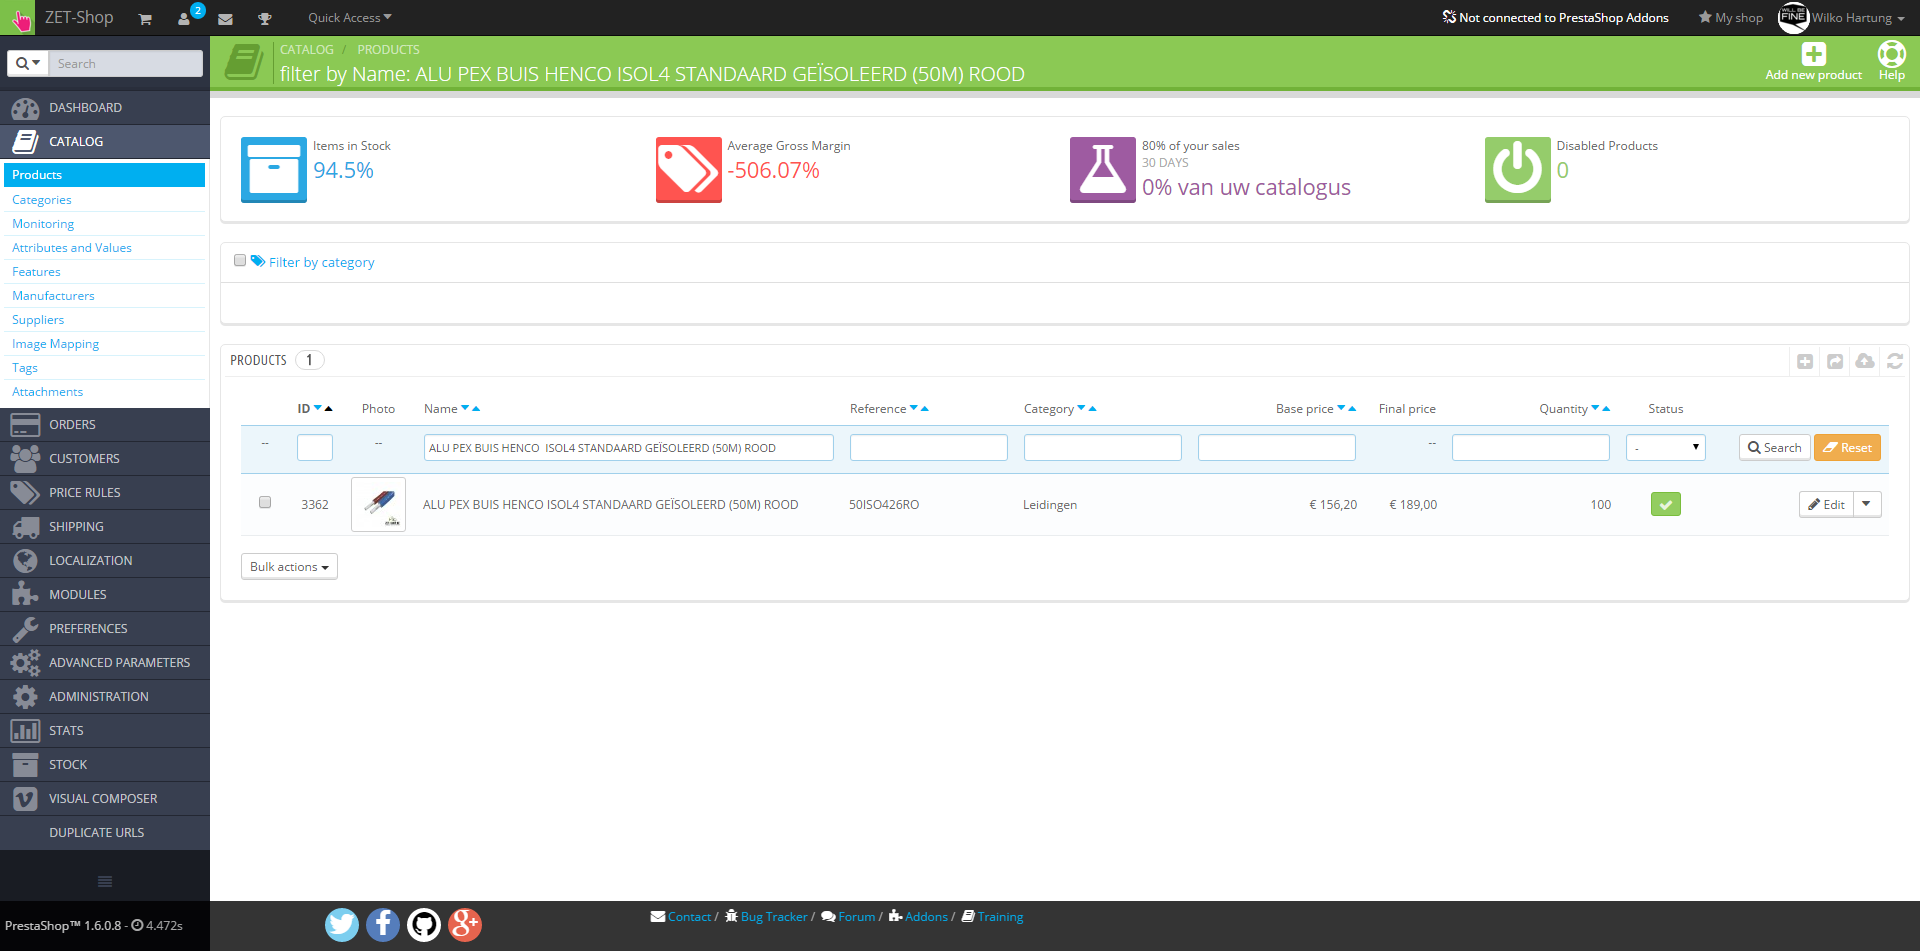This screenshot has height=951, width=1920.
Task: Open the Twitter footer icon
Action: pos(342,925)
